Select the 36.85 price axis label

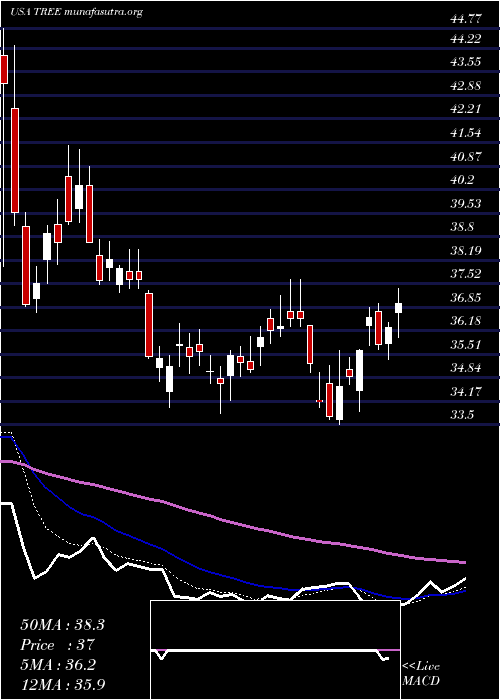[465, 298]
